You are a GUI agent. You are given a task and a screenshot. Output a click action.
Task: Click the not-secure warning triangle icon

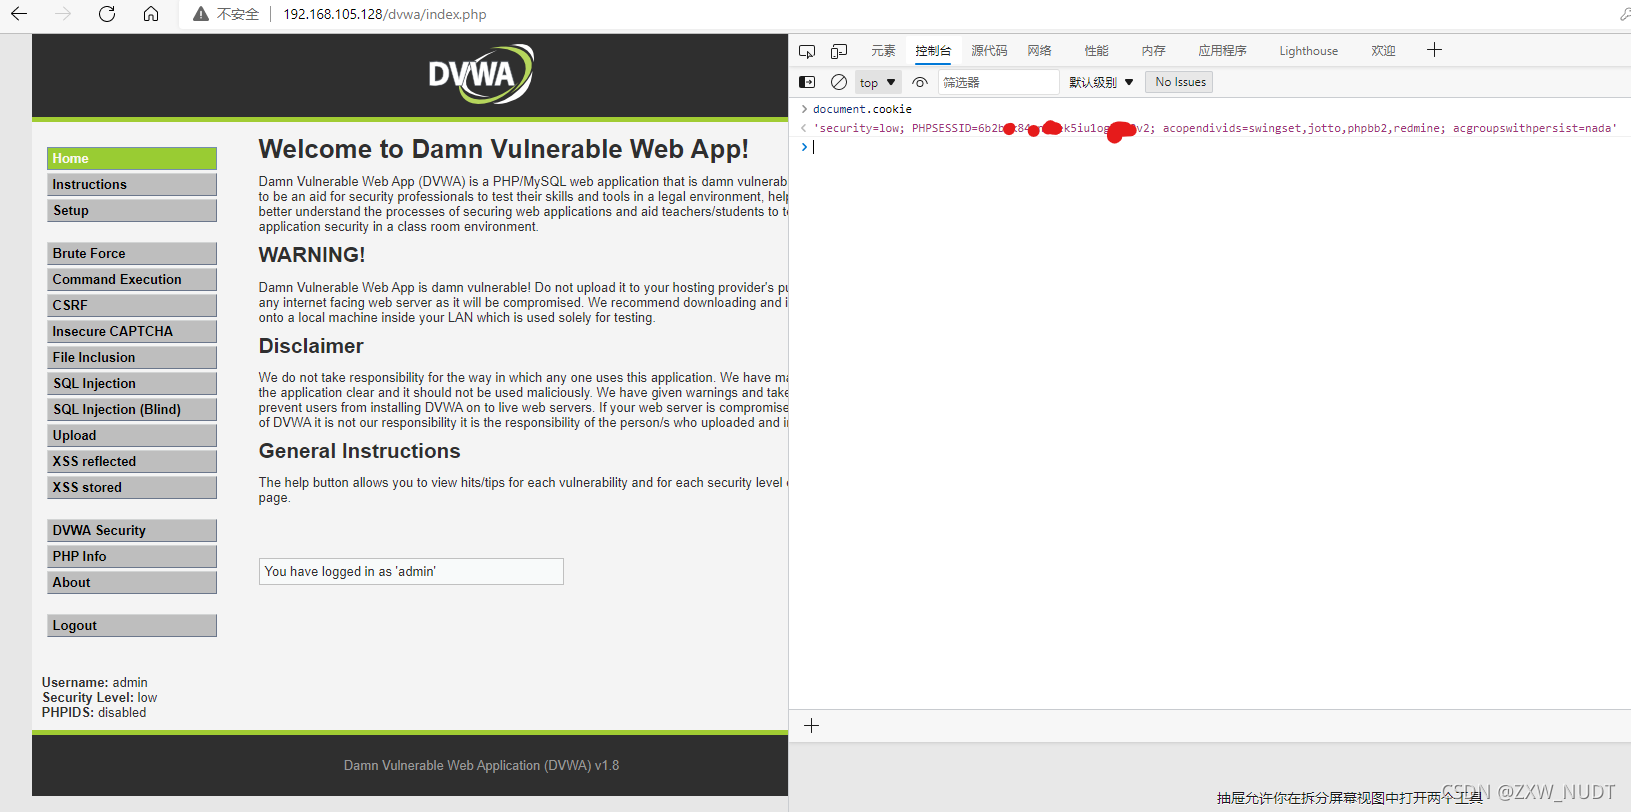click(x=201, y=14)
